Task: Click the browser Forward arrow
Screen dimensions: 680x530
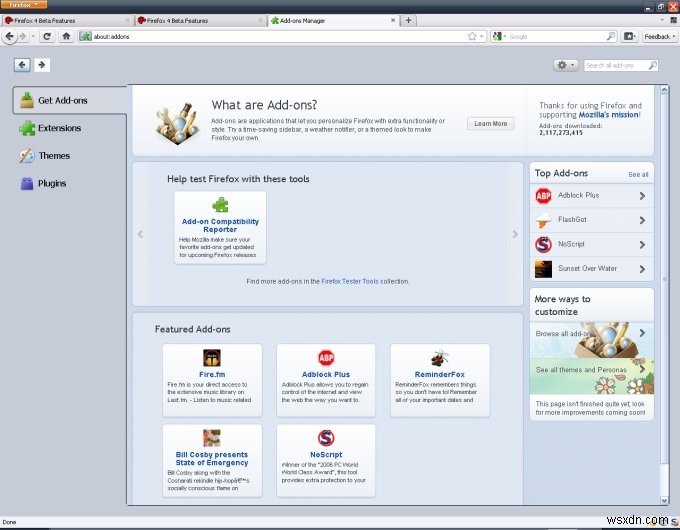Action: coord(23,36)
